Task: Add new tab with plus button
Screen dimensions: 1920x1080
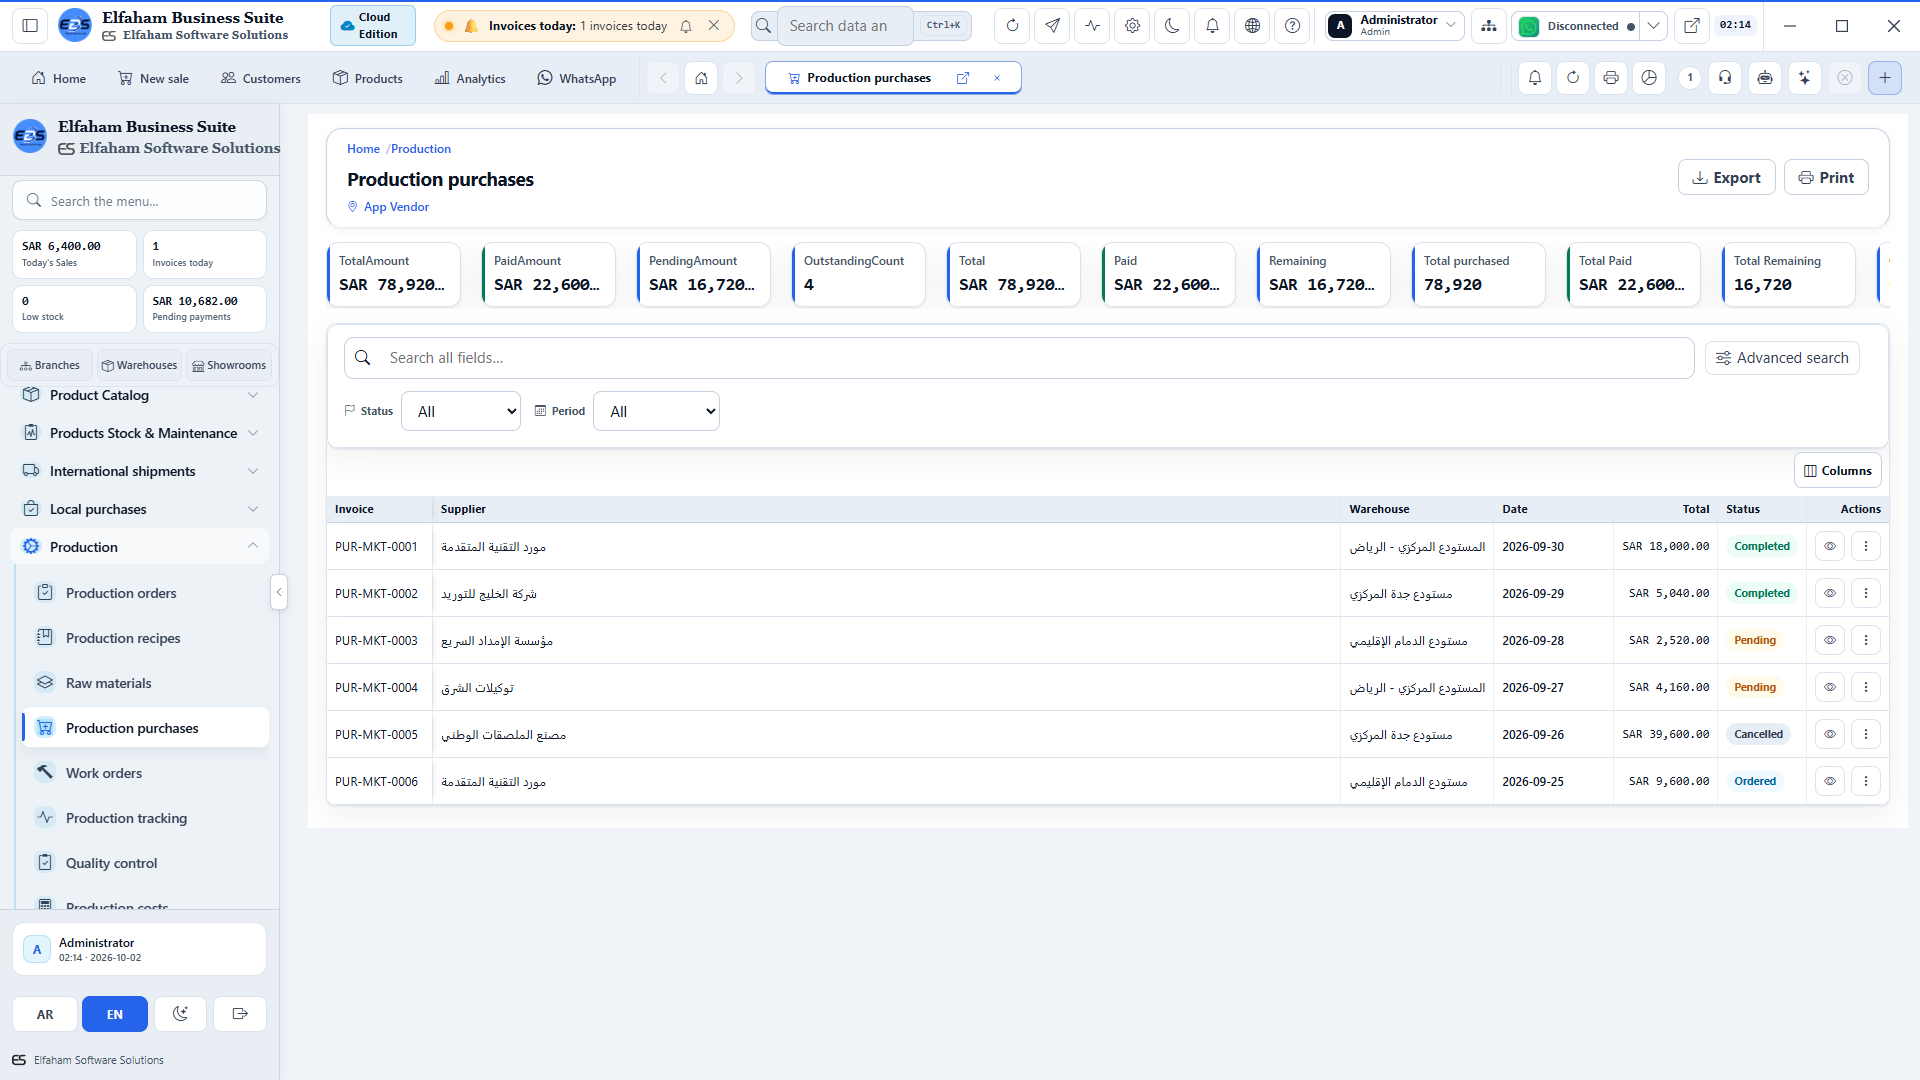Action: 1884,78
